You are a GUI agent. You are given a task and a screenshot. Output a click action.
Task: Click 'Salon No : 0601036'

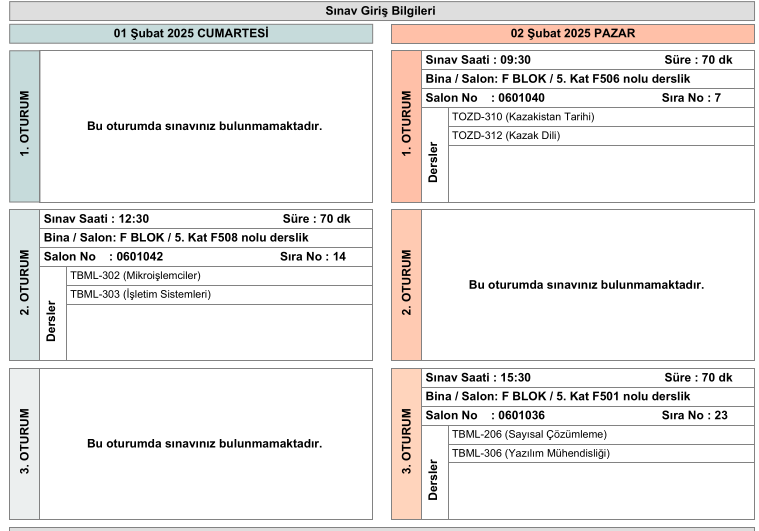click(485, 415)
